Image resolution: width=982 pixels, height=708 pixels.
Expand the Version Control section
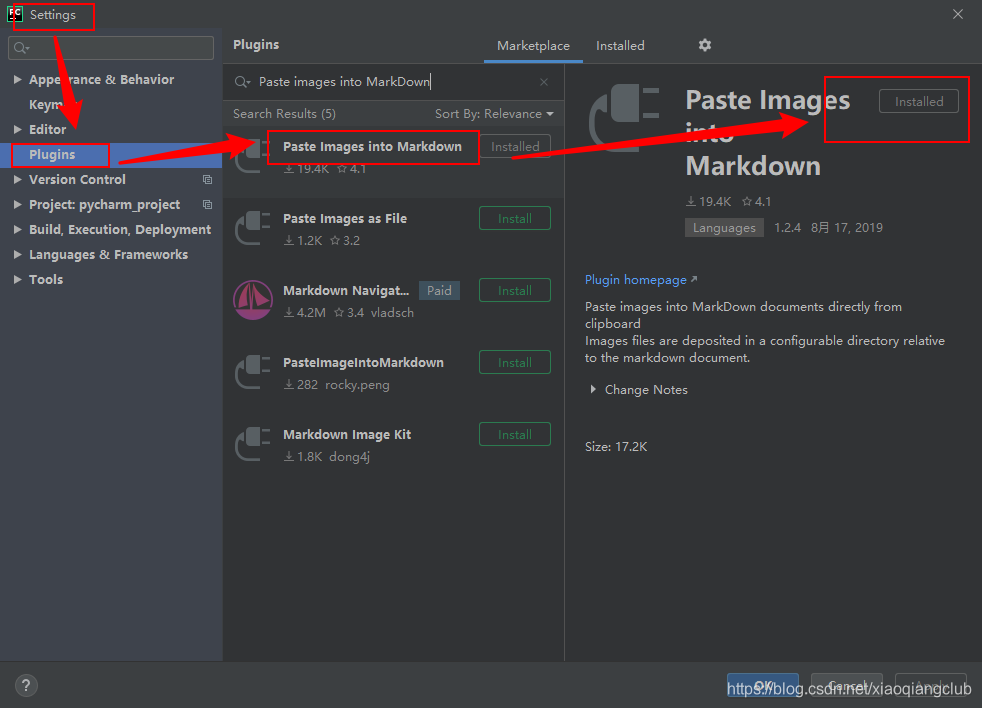pos(18,180)
